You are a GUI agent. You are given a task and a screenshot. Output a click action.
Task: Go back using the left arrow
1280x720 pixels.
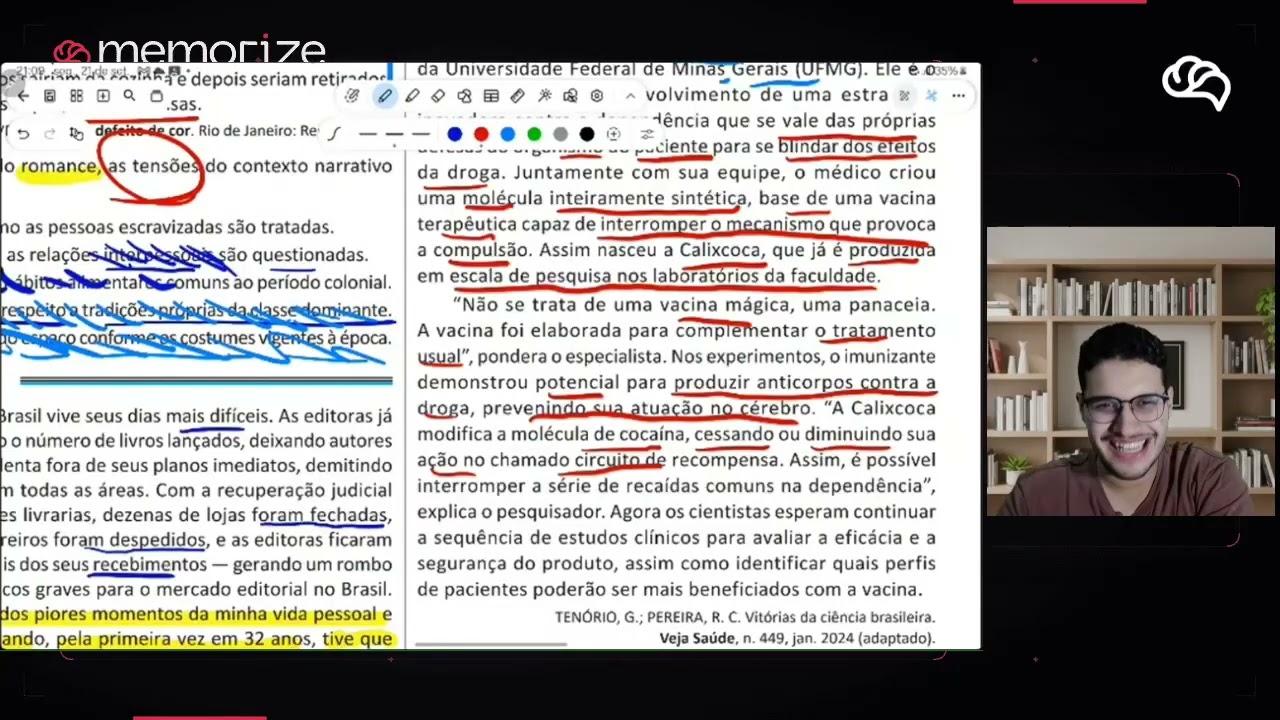coord(22,96)
